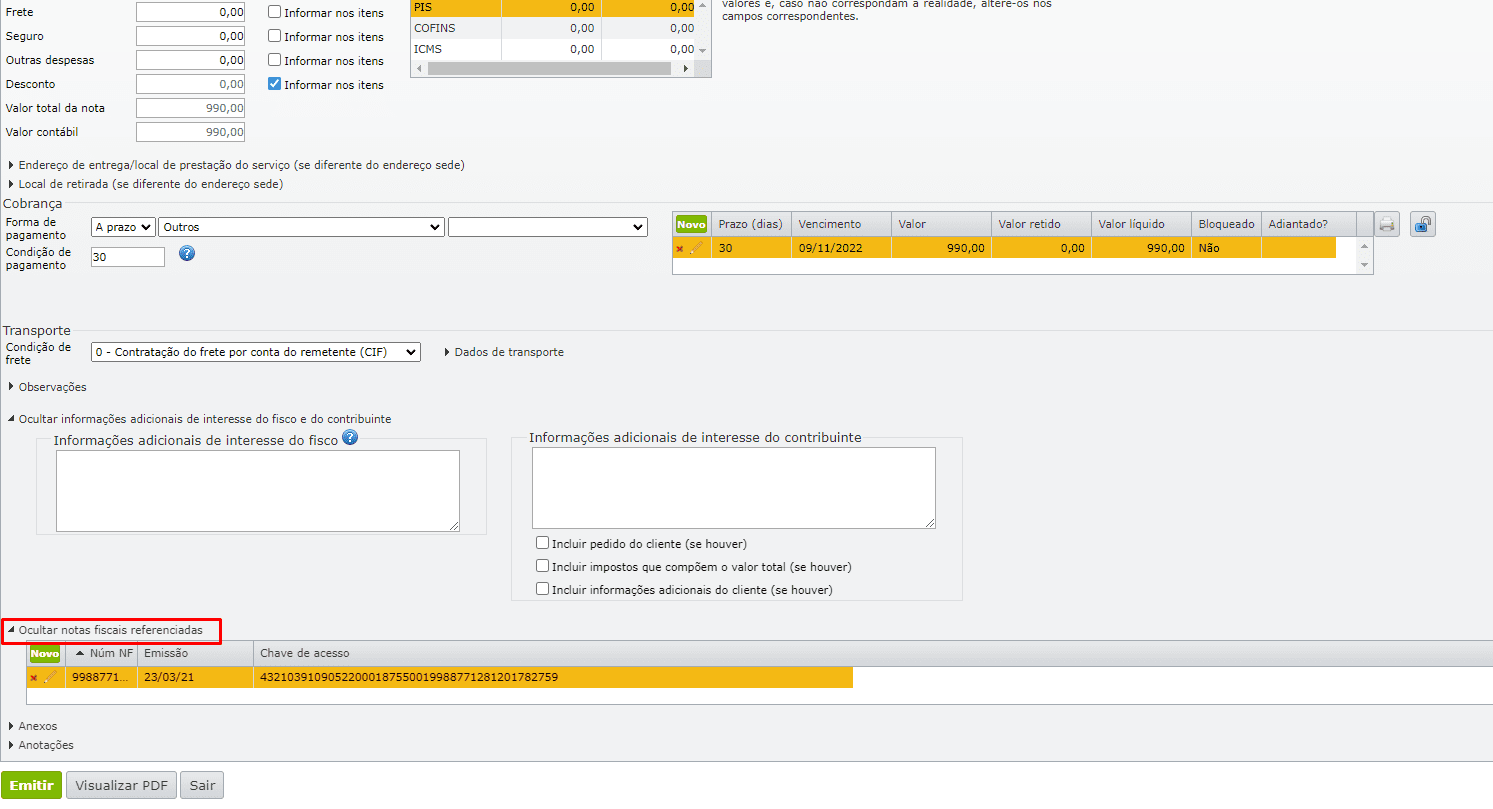Open the empty payment dropdown beside Outros

548,227
